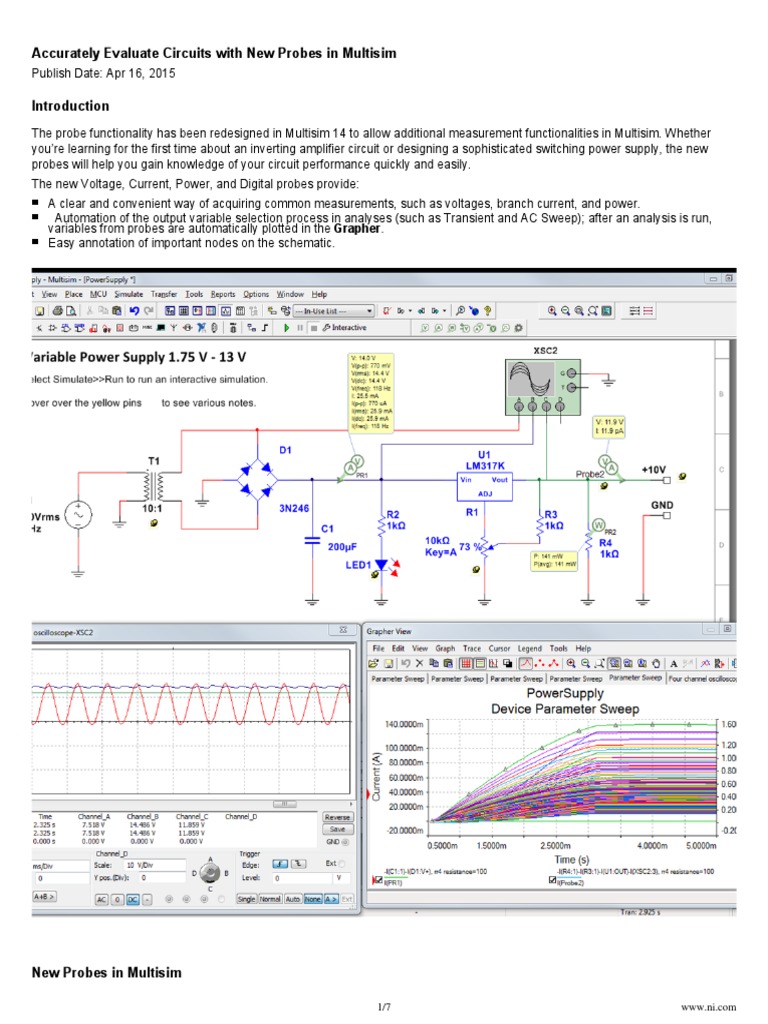This screenshot has height=1024, width=768.
Task: Select AC coupling on oscilloscope
Action: [x=101, y=900]
